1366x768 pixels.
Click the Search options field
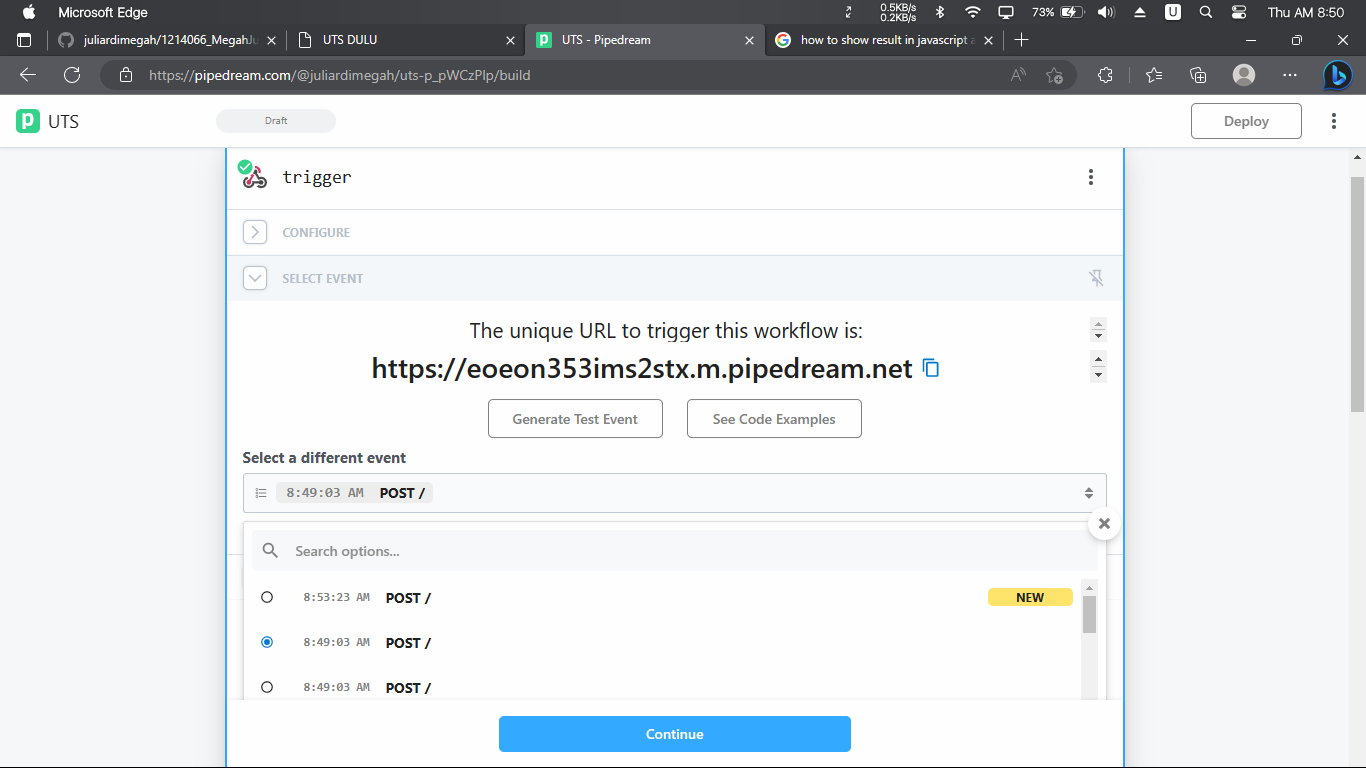(674, 551)
